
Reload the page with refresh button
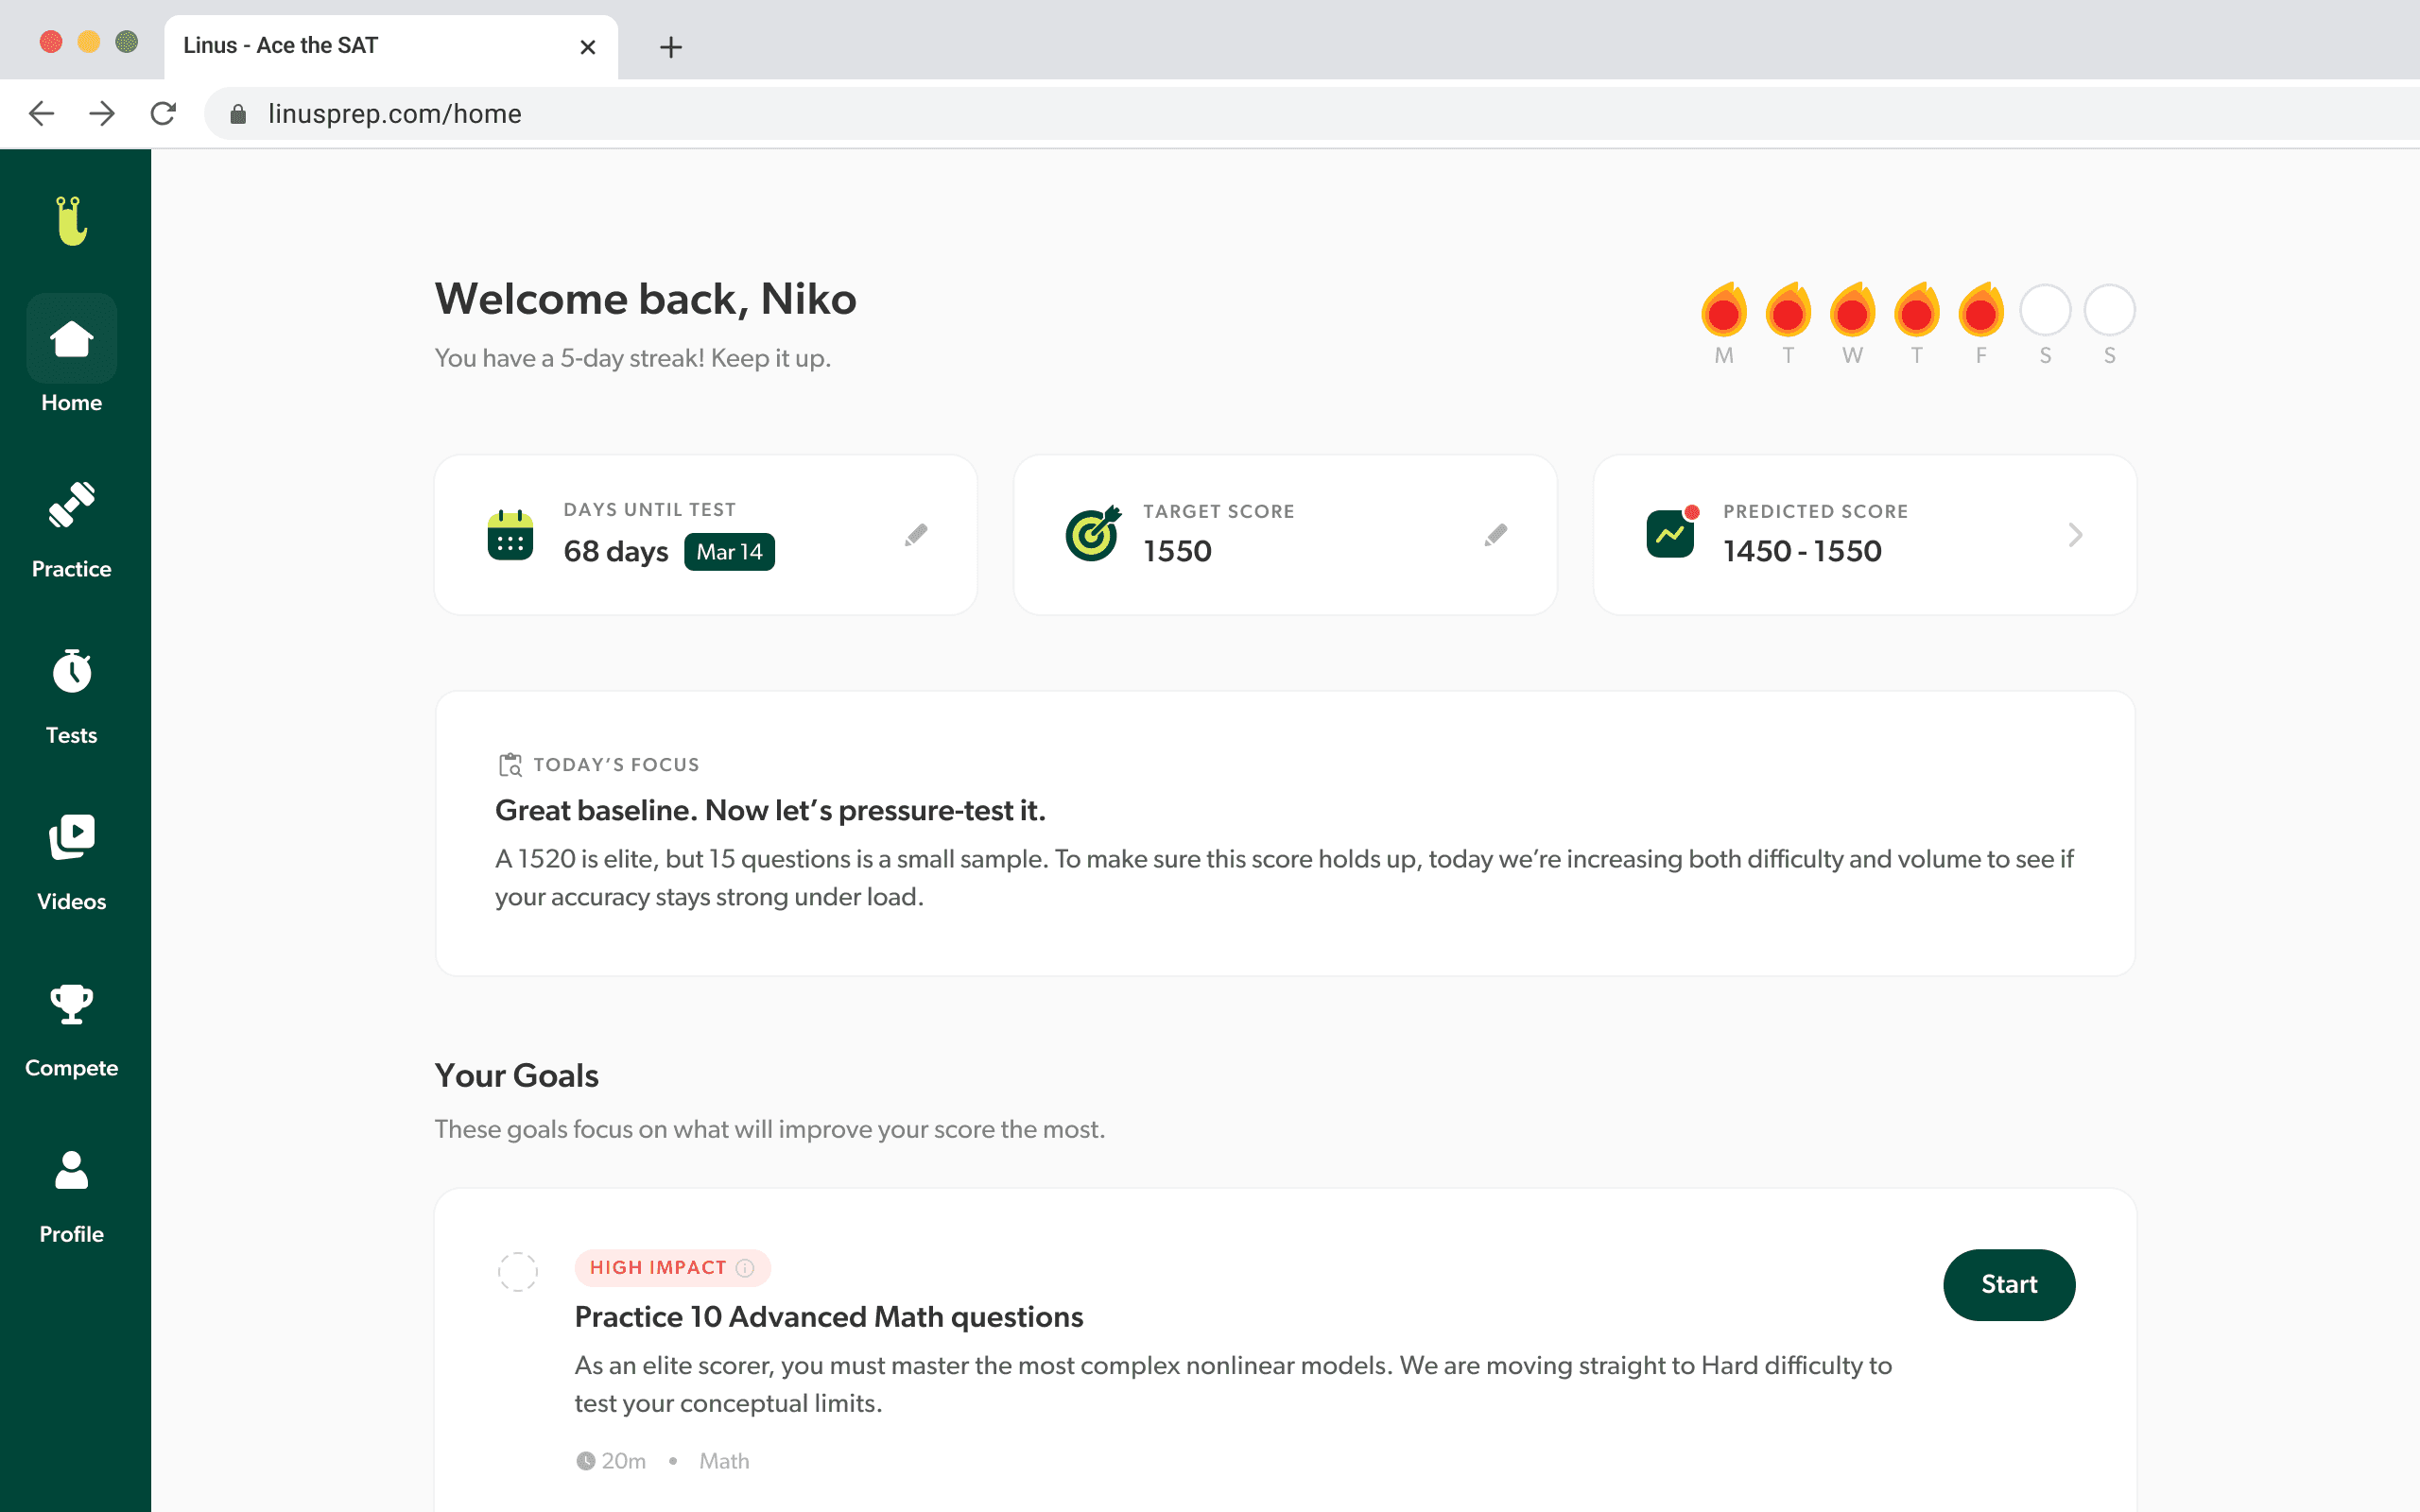click(x=163, y=114)
